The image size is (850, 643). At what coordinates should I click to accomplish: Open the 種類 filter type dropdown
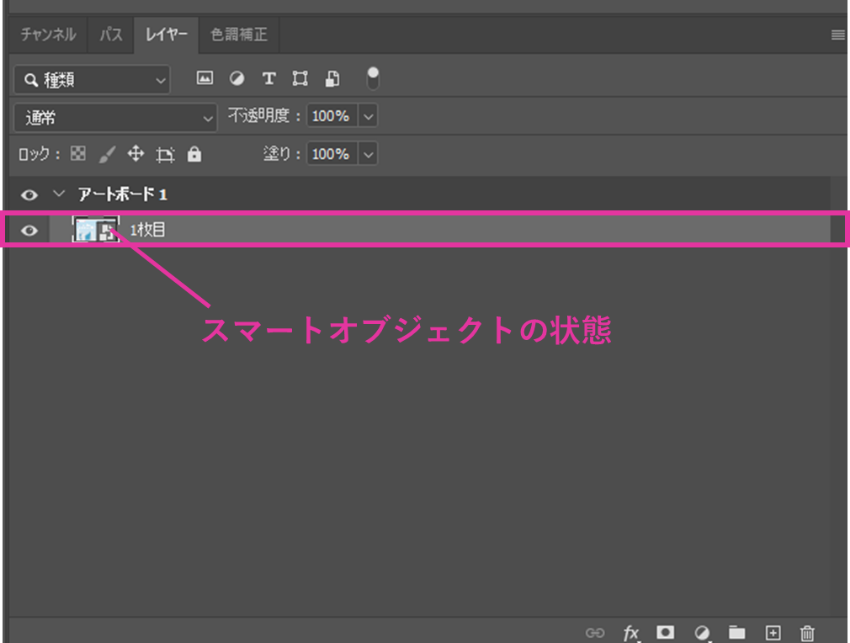point(92,80)
